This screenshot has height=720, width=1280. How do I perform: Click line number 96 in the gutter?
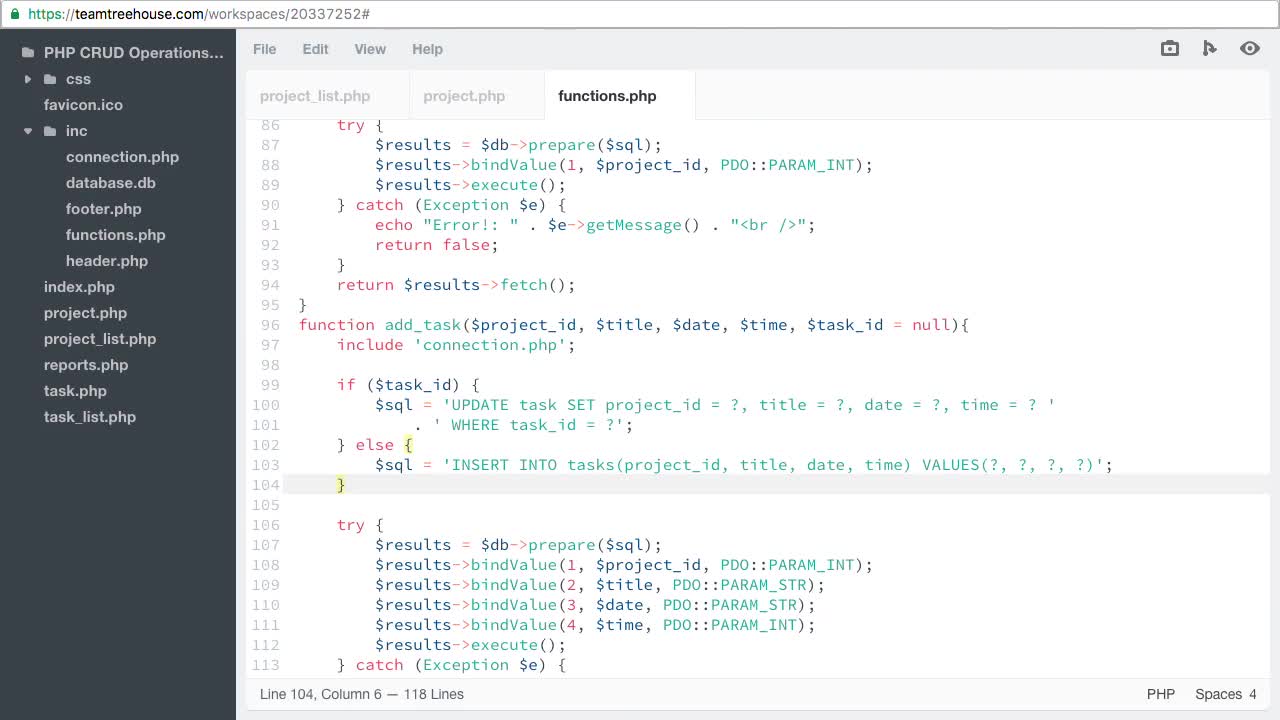[270, 325]
